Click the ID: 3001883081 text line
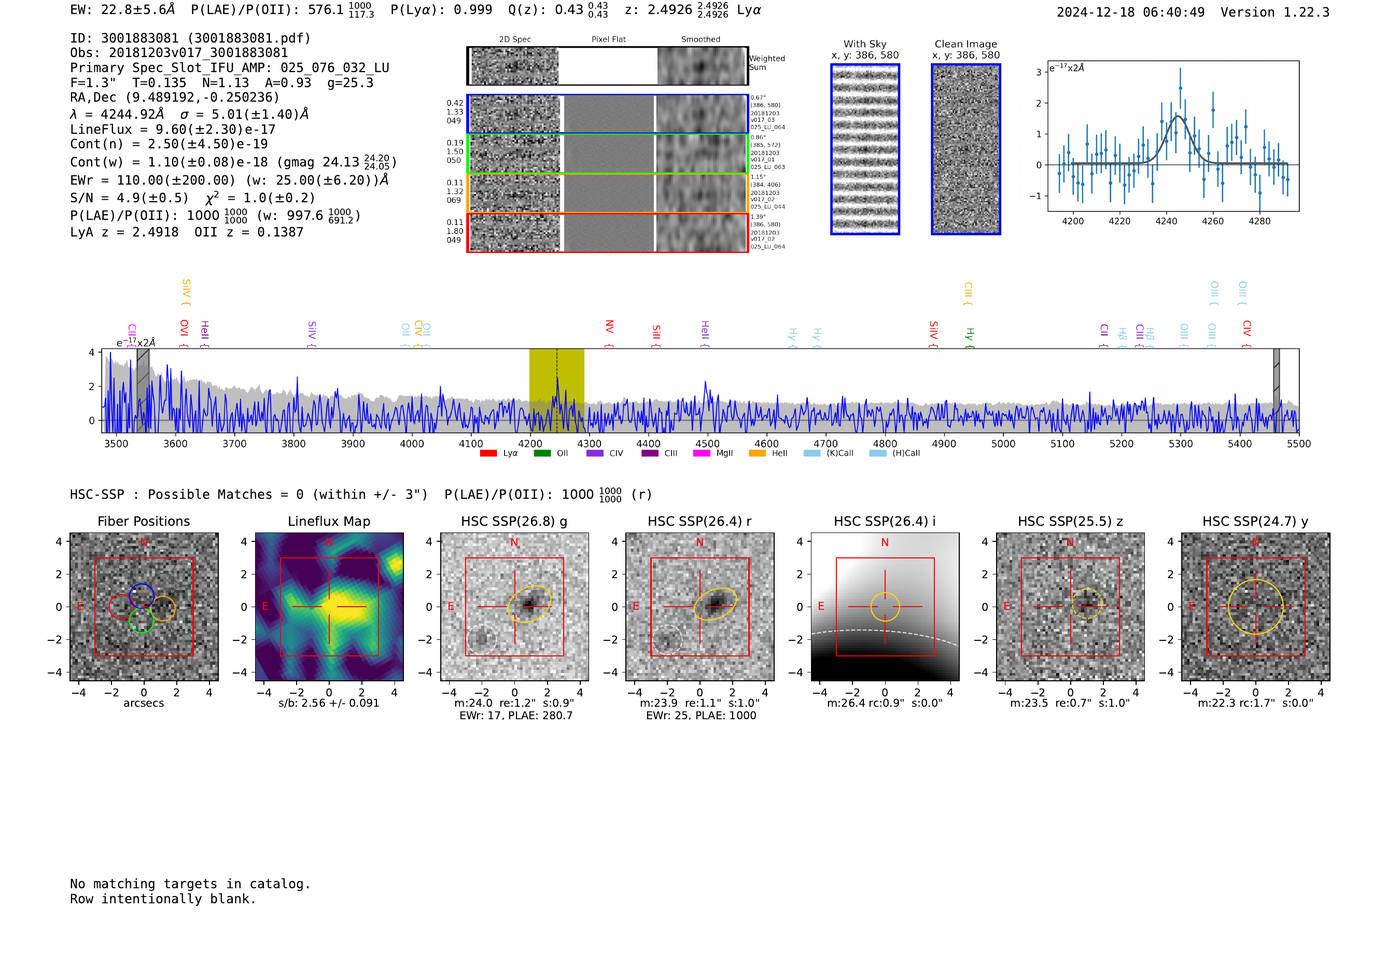 [x=190, y=38]
